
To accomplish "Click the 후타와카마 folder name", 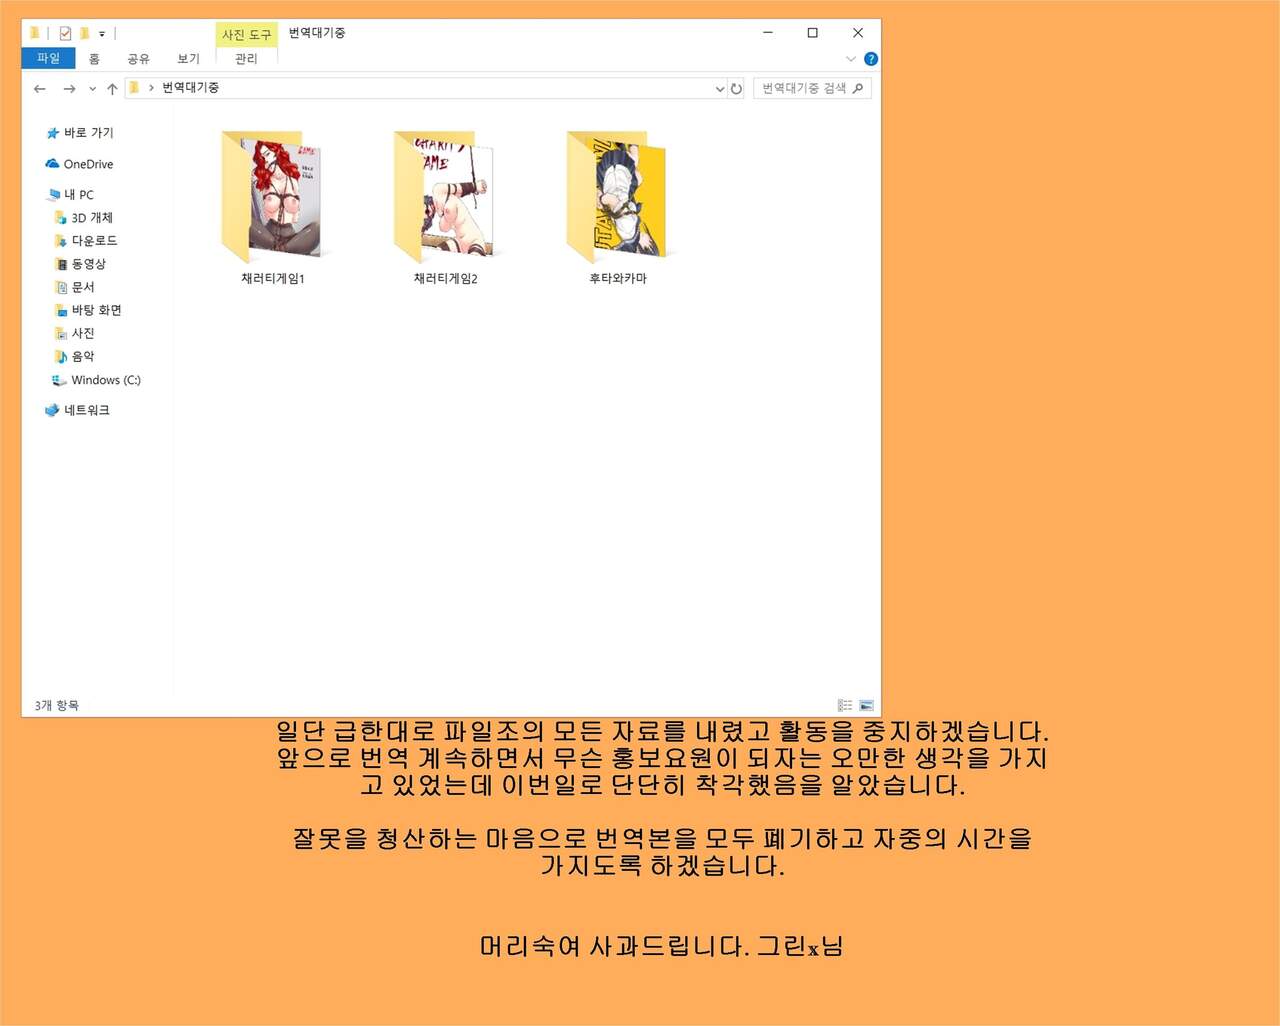I will [618, 279].
